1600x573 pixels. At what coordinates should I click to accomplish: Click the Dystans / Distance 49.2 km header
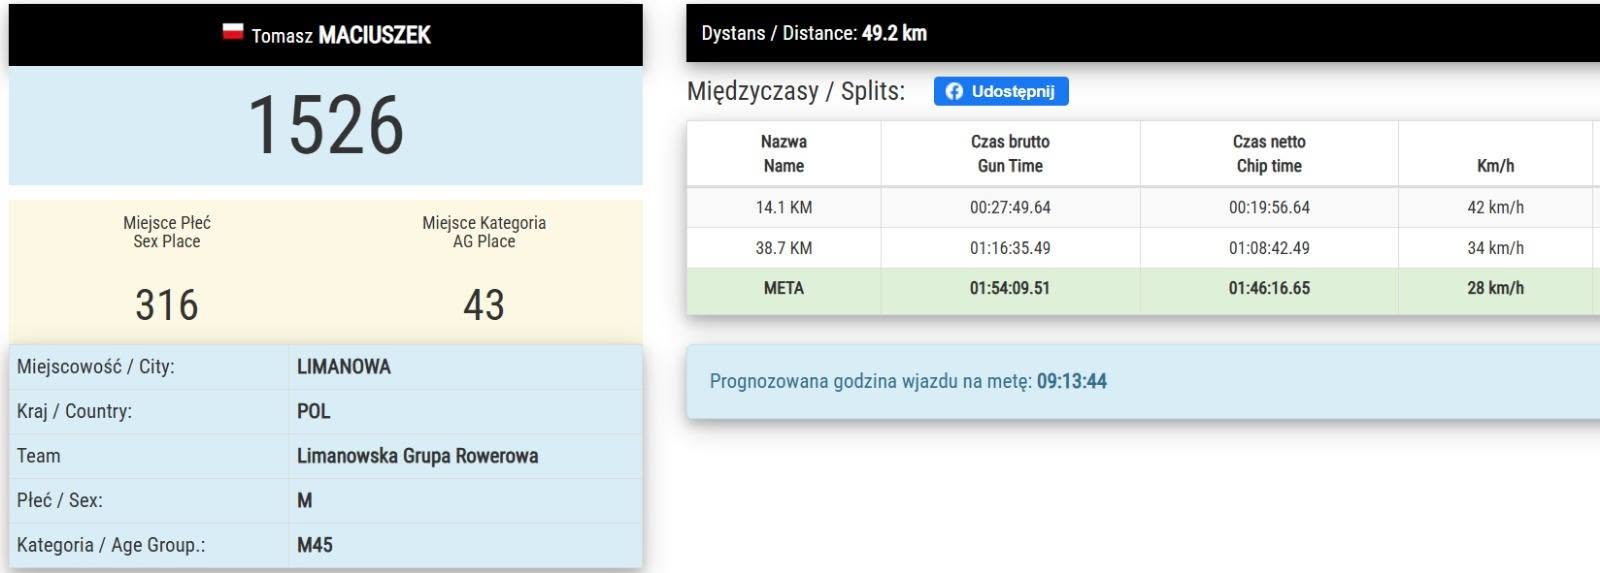tap(814, 33)
